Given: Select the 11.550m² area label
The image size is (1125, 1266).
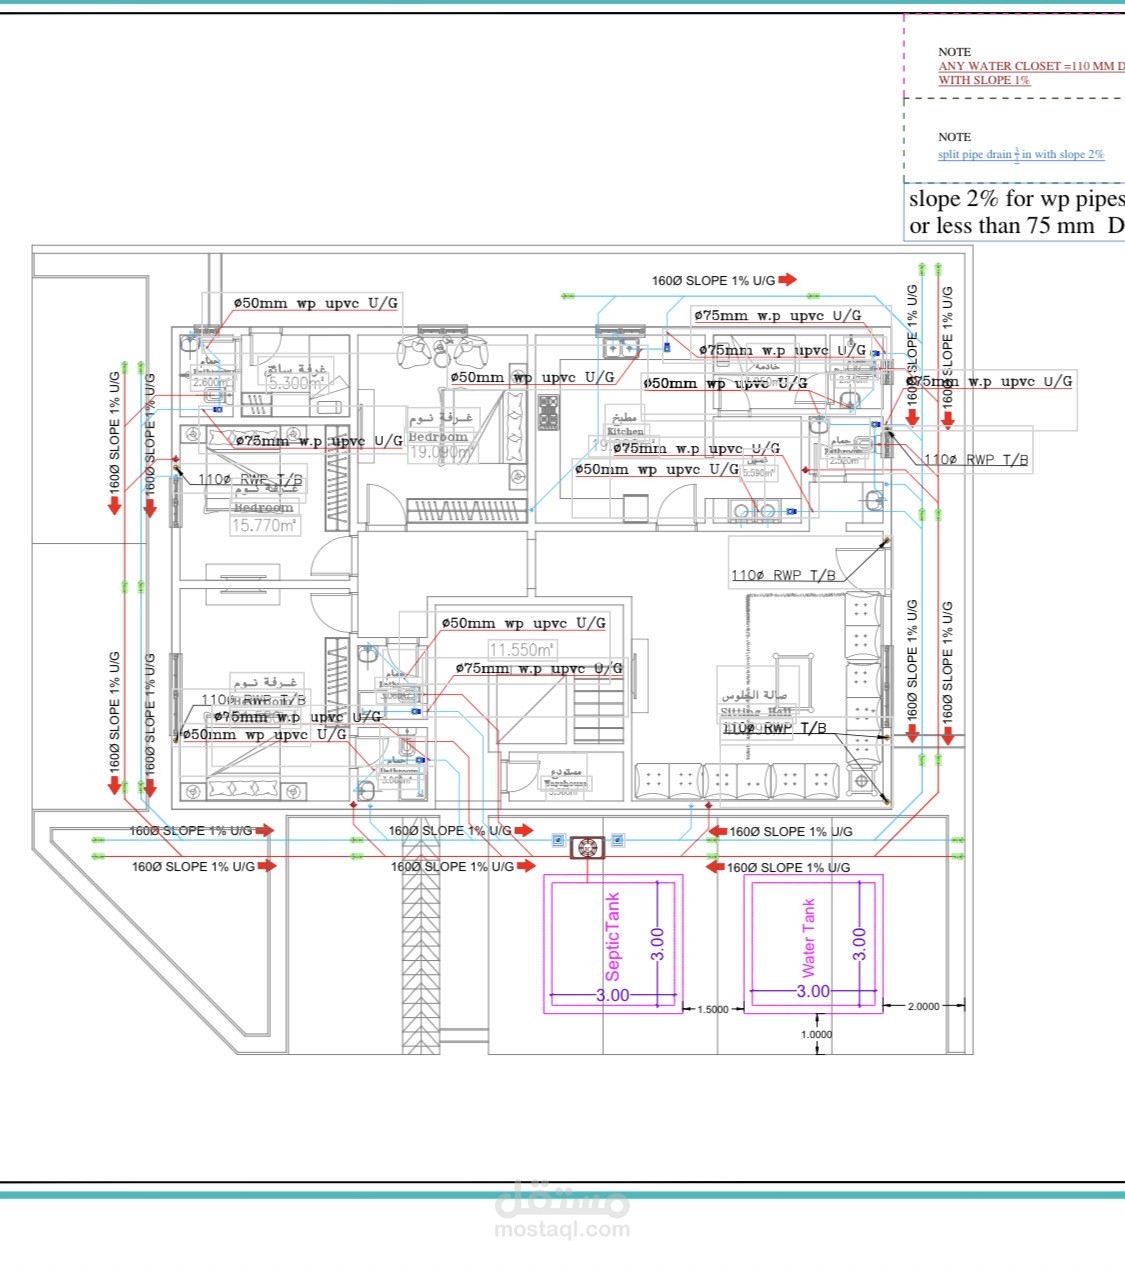Looking at the screenshot, I should (x=522, y=650).
